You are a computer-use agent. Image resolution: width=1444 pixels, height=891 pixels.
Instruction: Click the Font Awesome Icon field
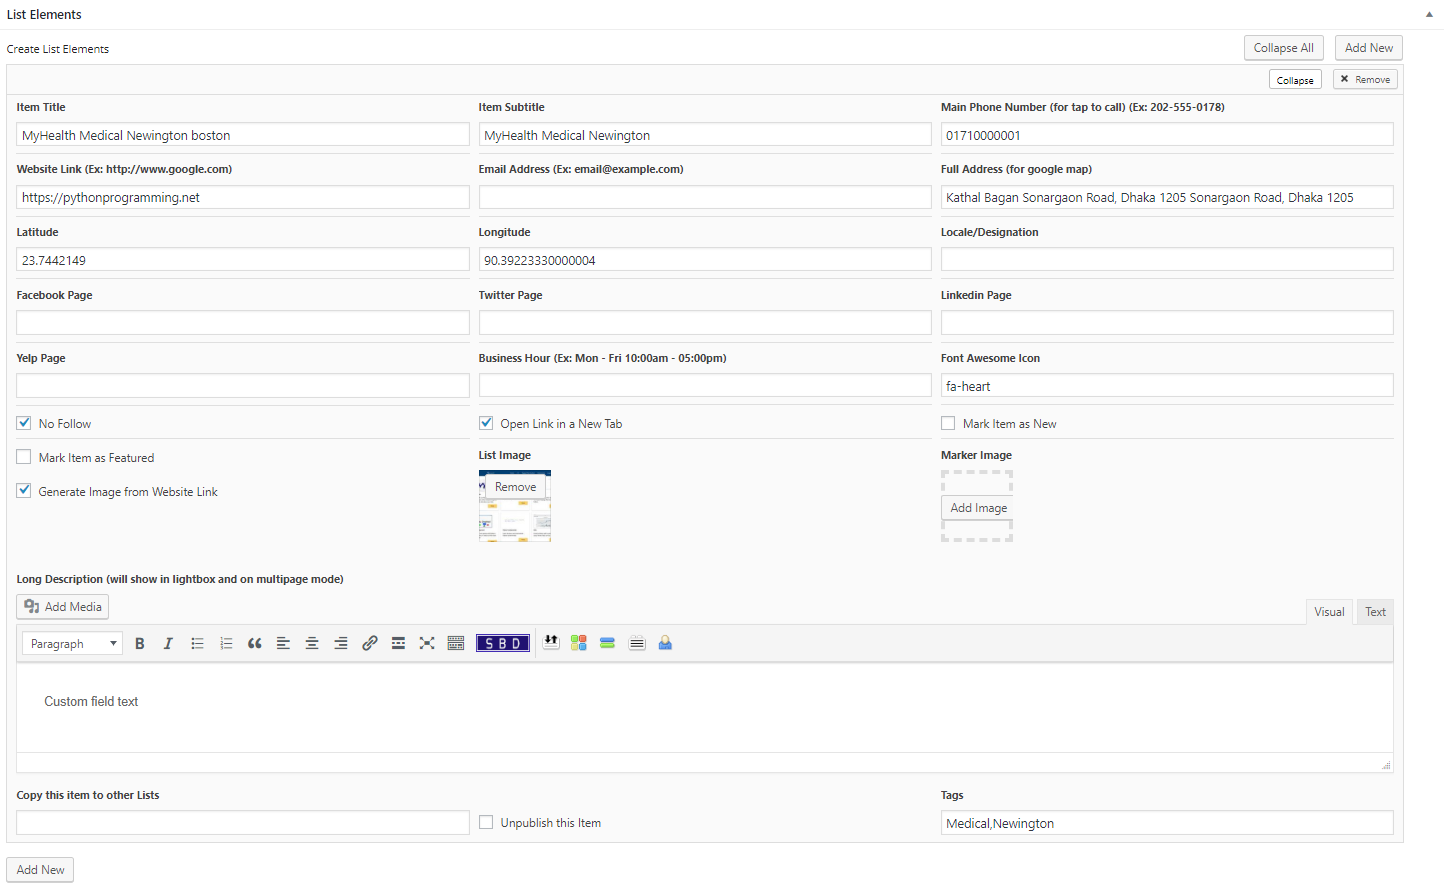click(1167, 386)
